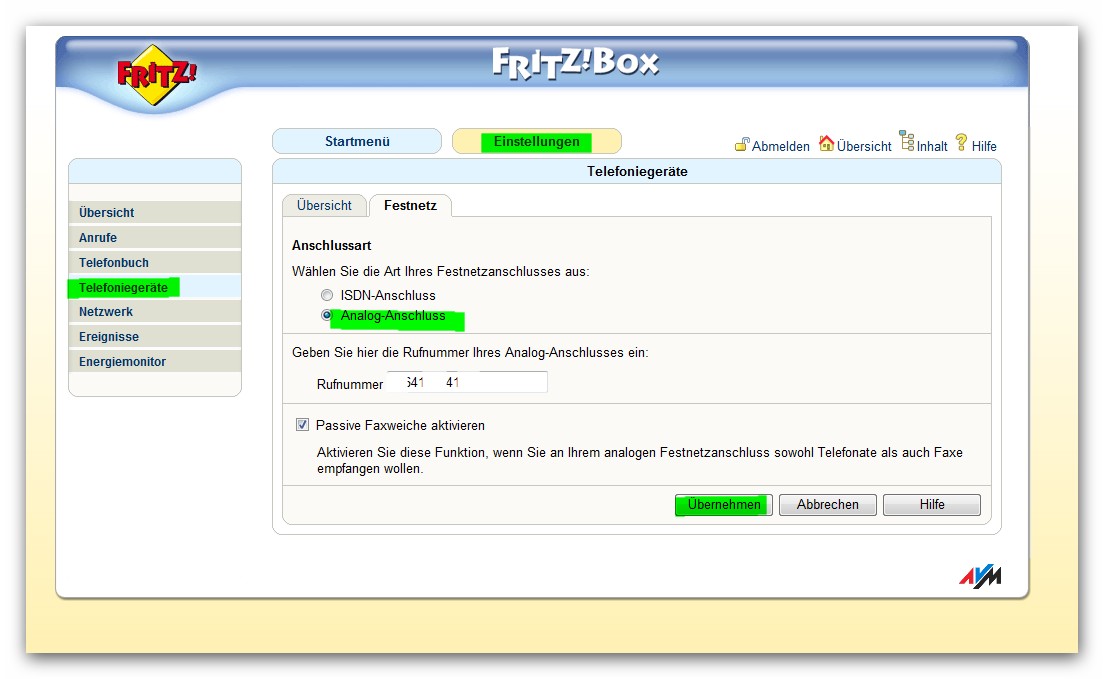Click the Telefoniegeräte panel heading
The width and height of the screenshot is (1104, 679).
click(637, 171)
